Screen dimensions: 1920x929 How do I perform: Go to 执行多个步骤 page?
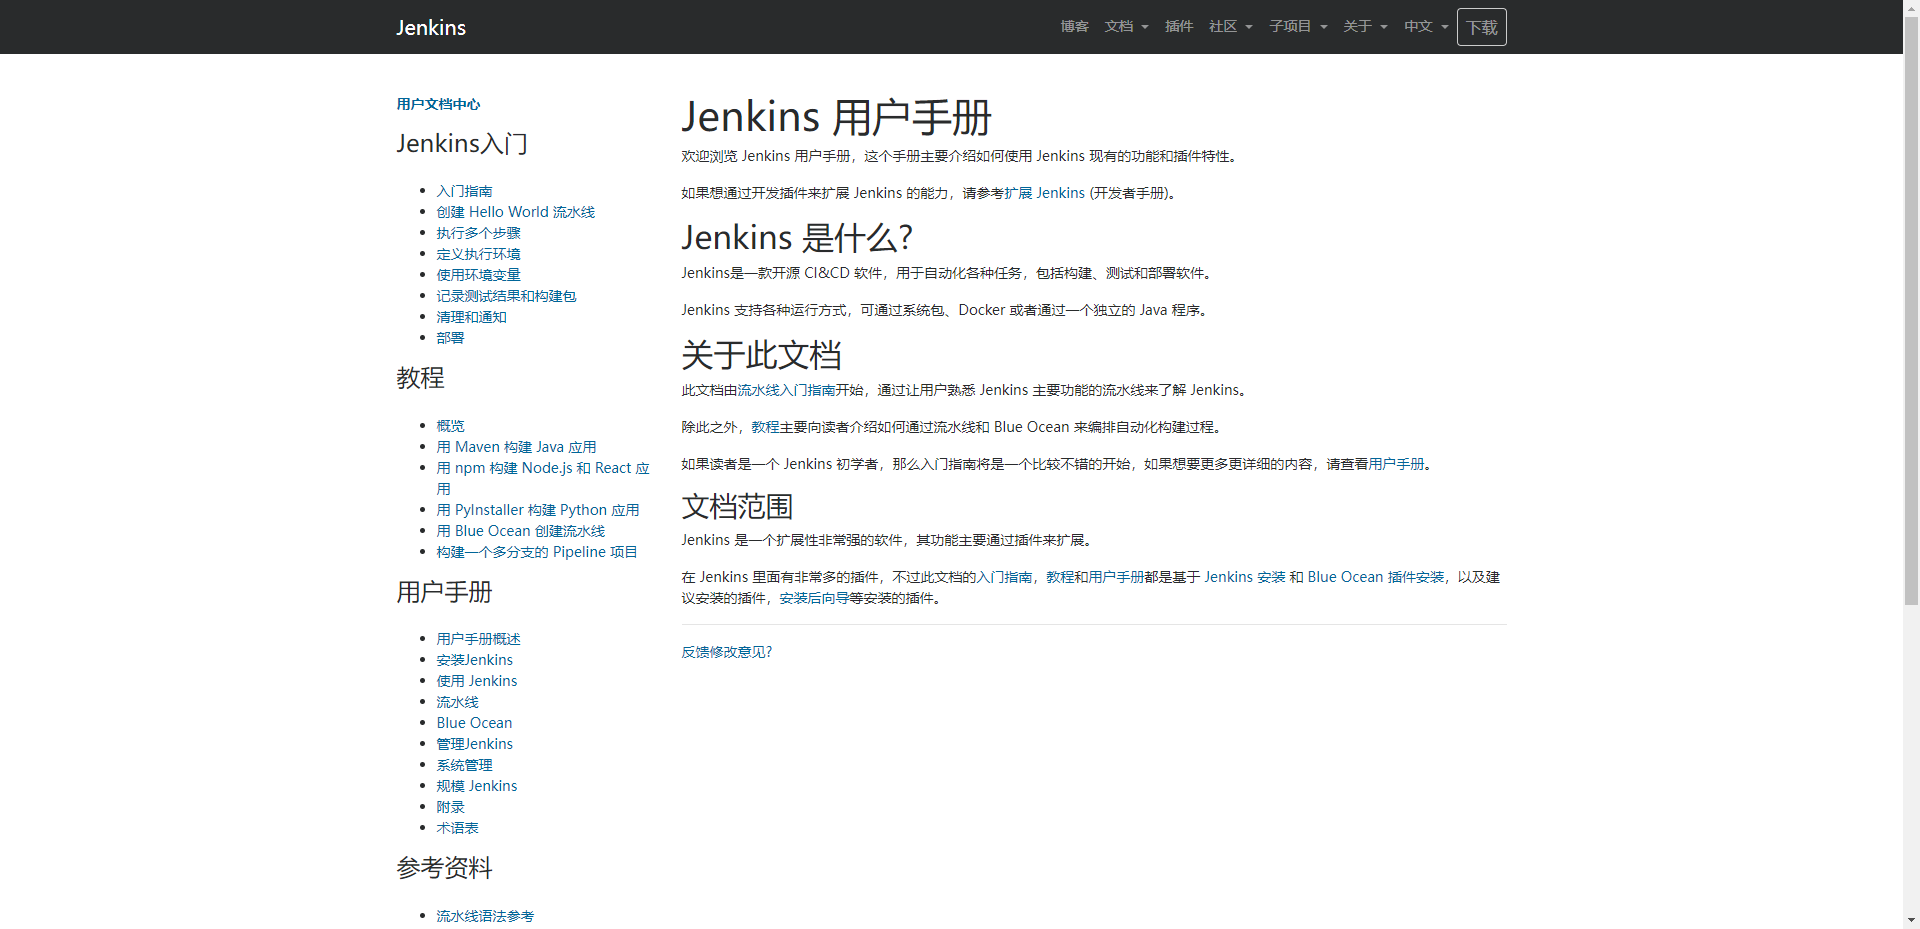pos(478,233)
